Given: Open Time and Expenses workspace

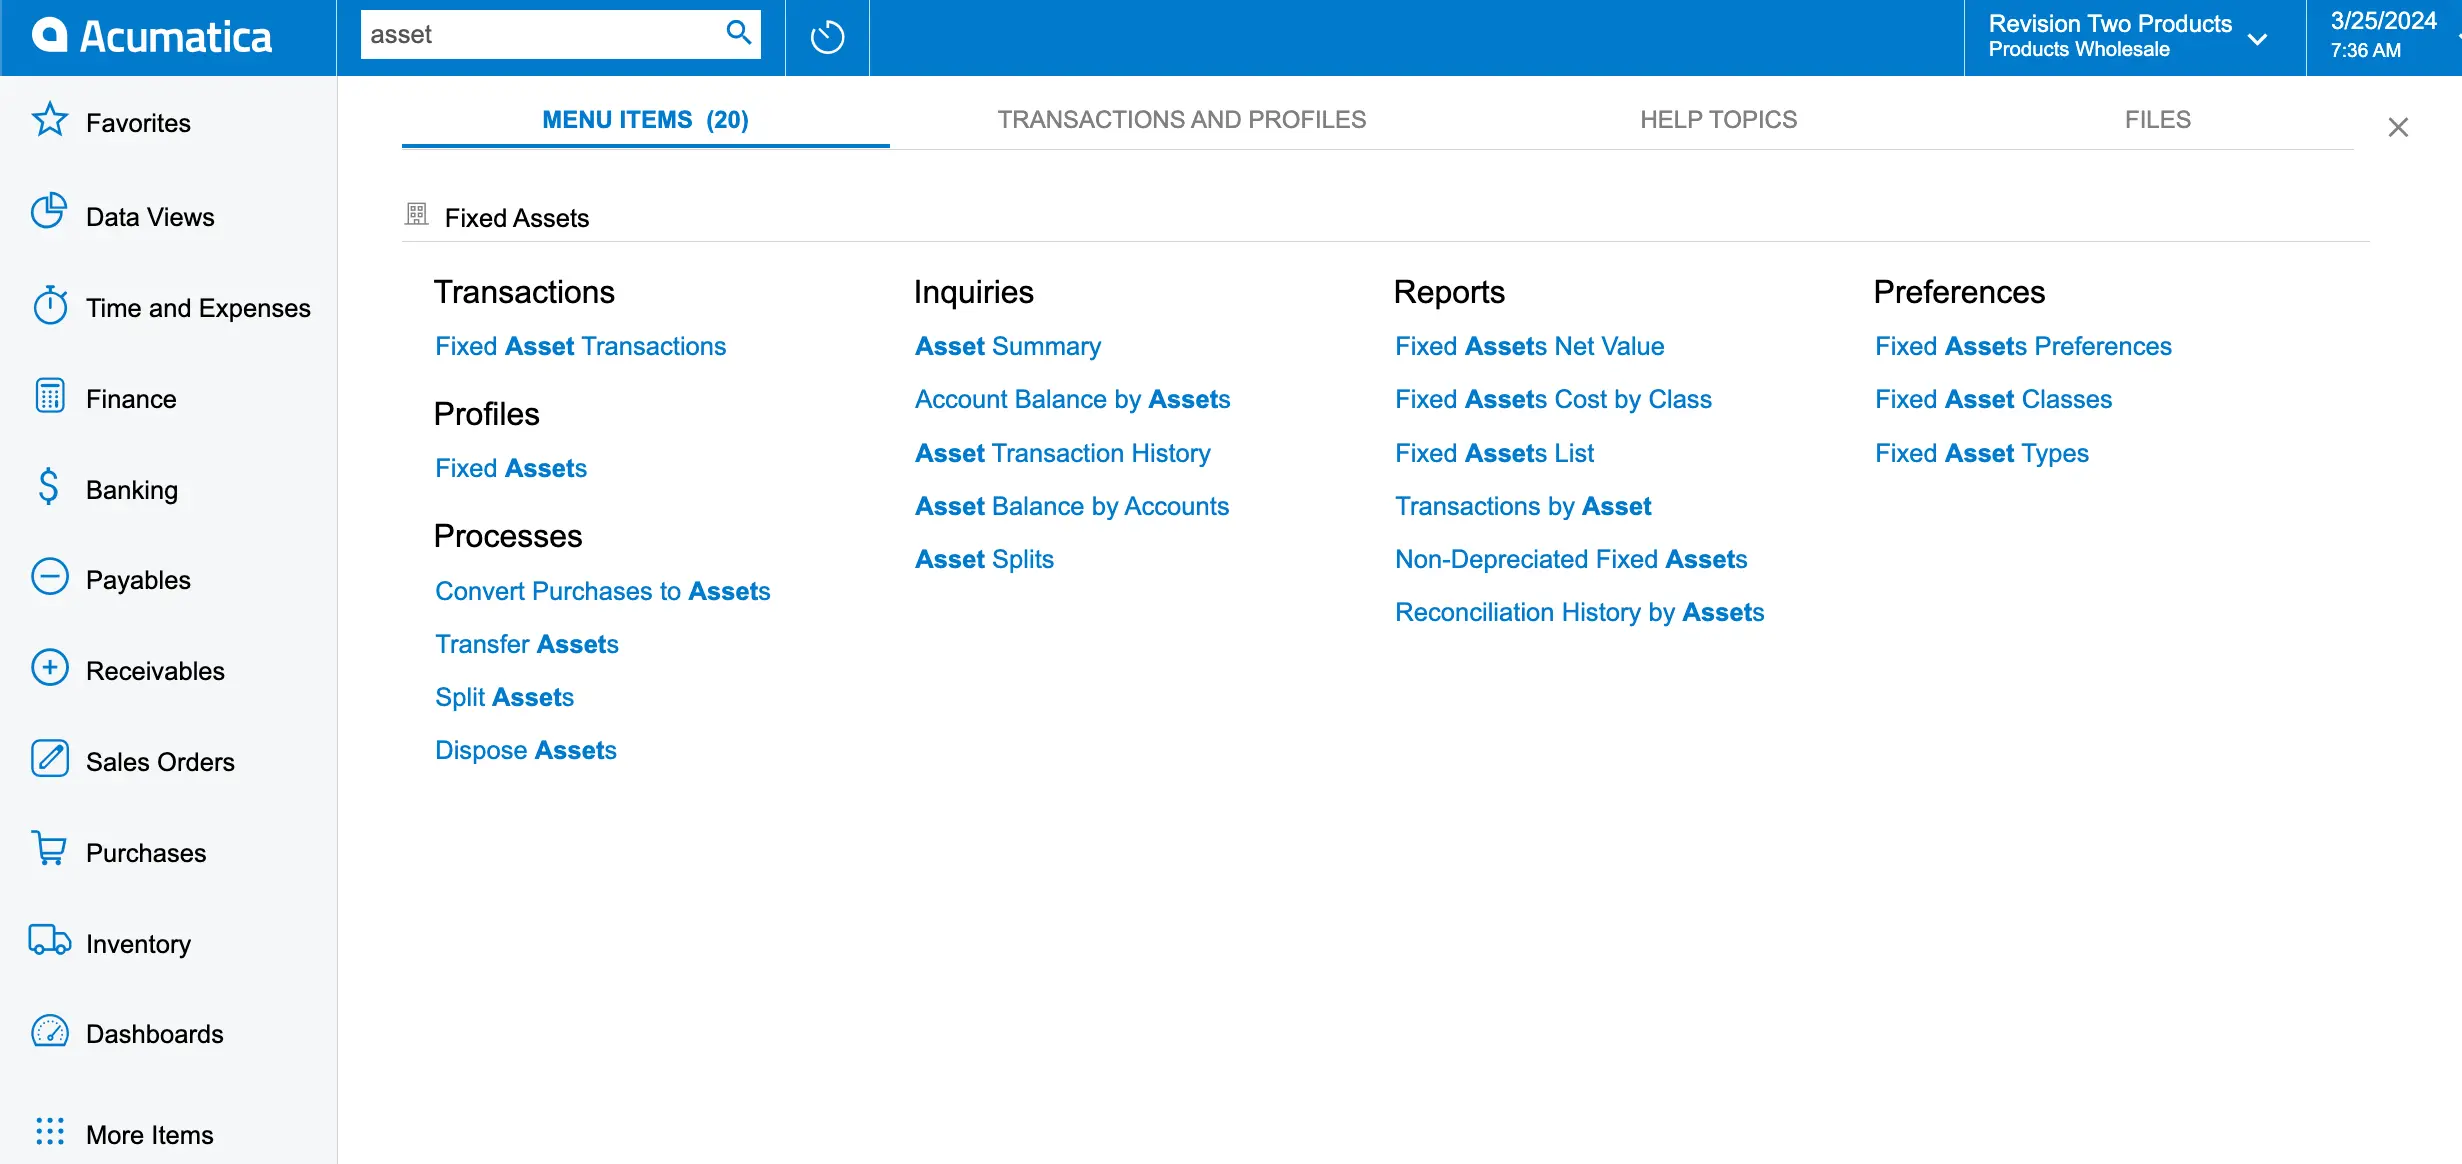Looking at the screenshot, I should [198, 308].
